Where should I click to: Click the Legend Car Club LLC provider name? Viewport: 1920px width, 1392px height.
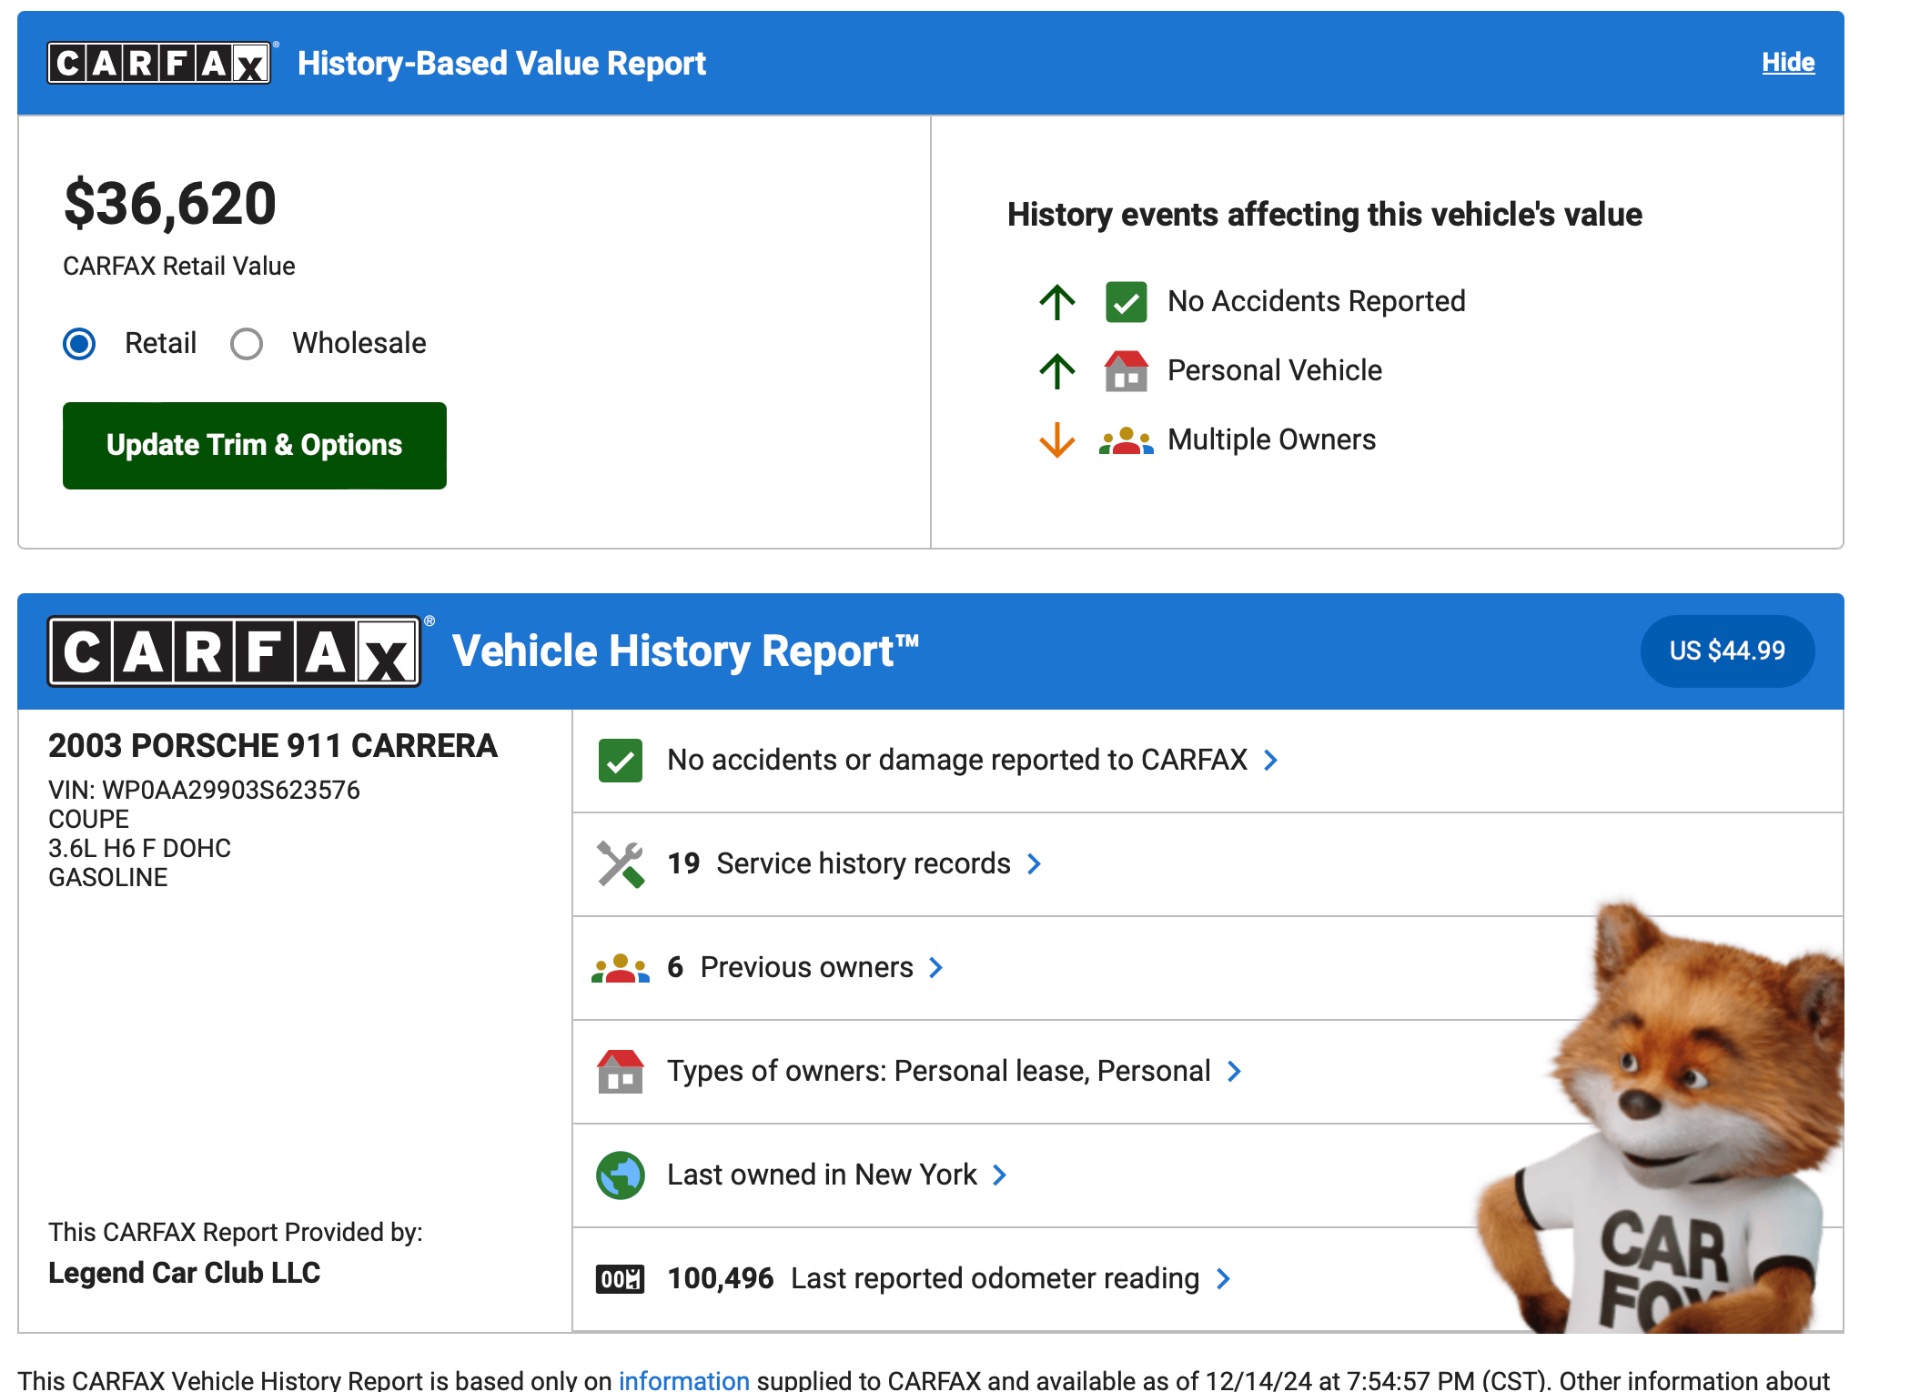pyautogui.click(x=184, y=1273)
